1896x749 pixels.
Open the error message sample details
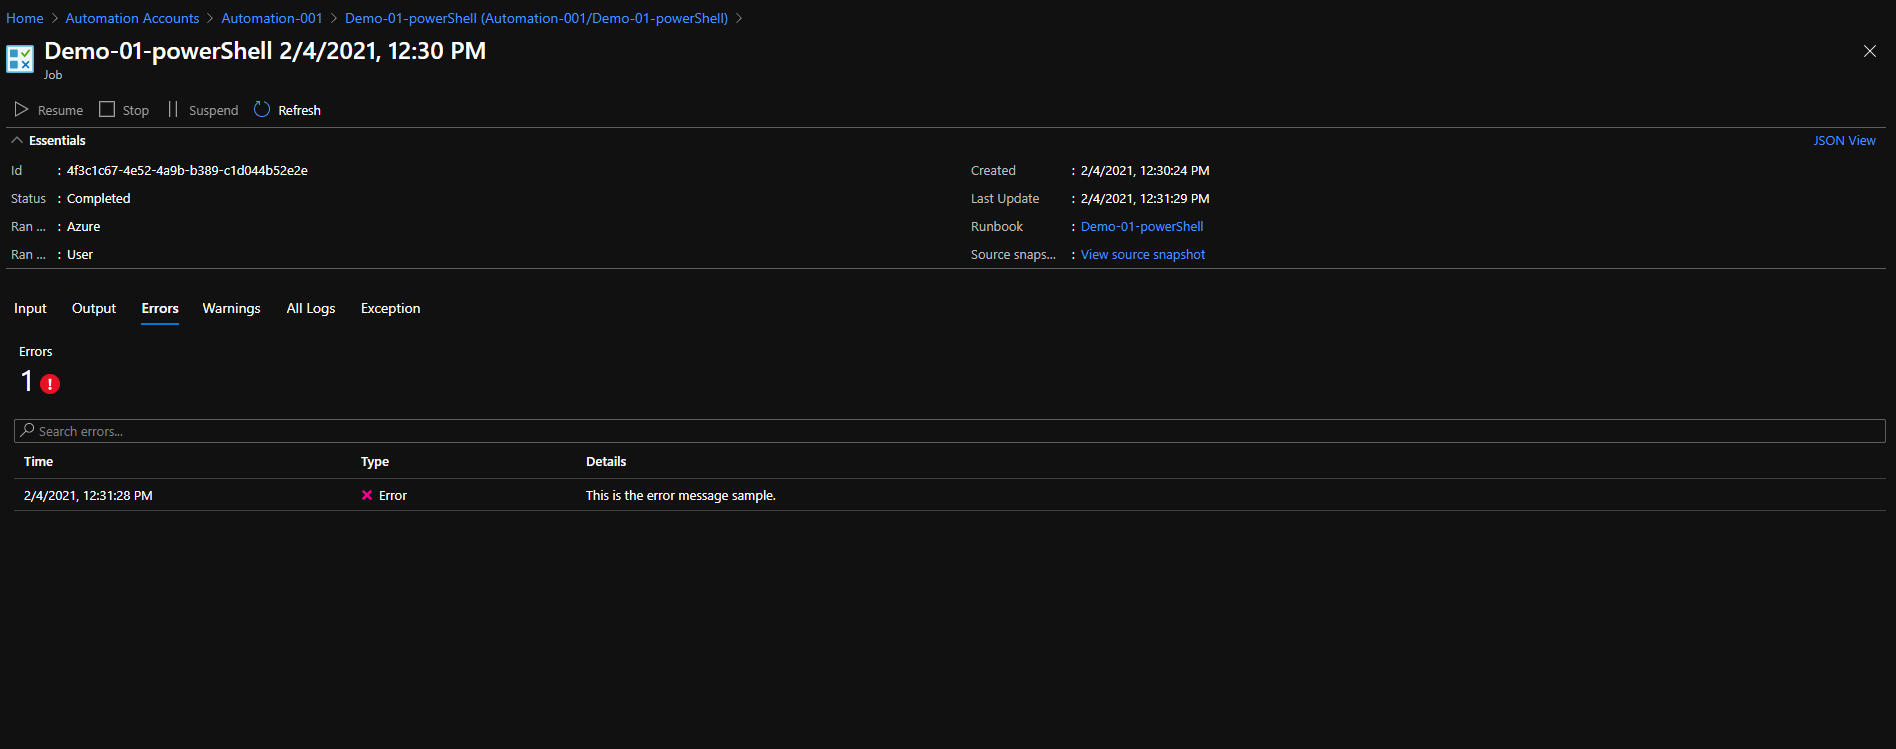(x=681, y=495)
